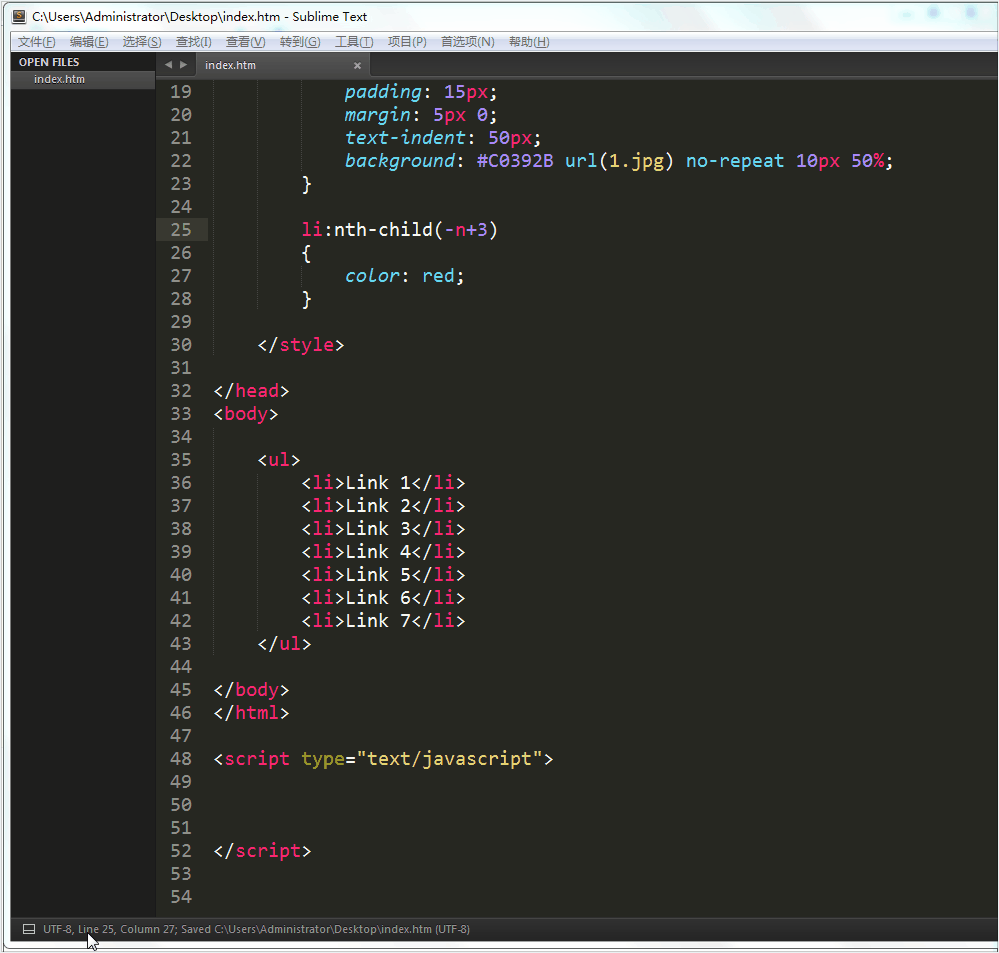Click the closing </body> tag
The height and width of the screenshot is (953, 999).
252,690
